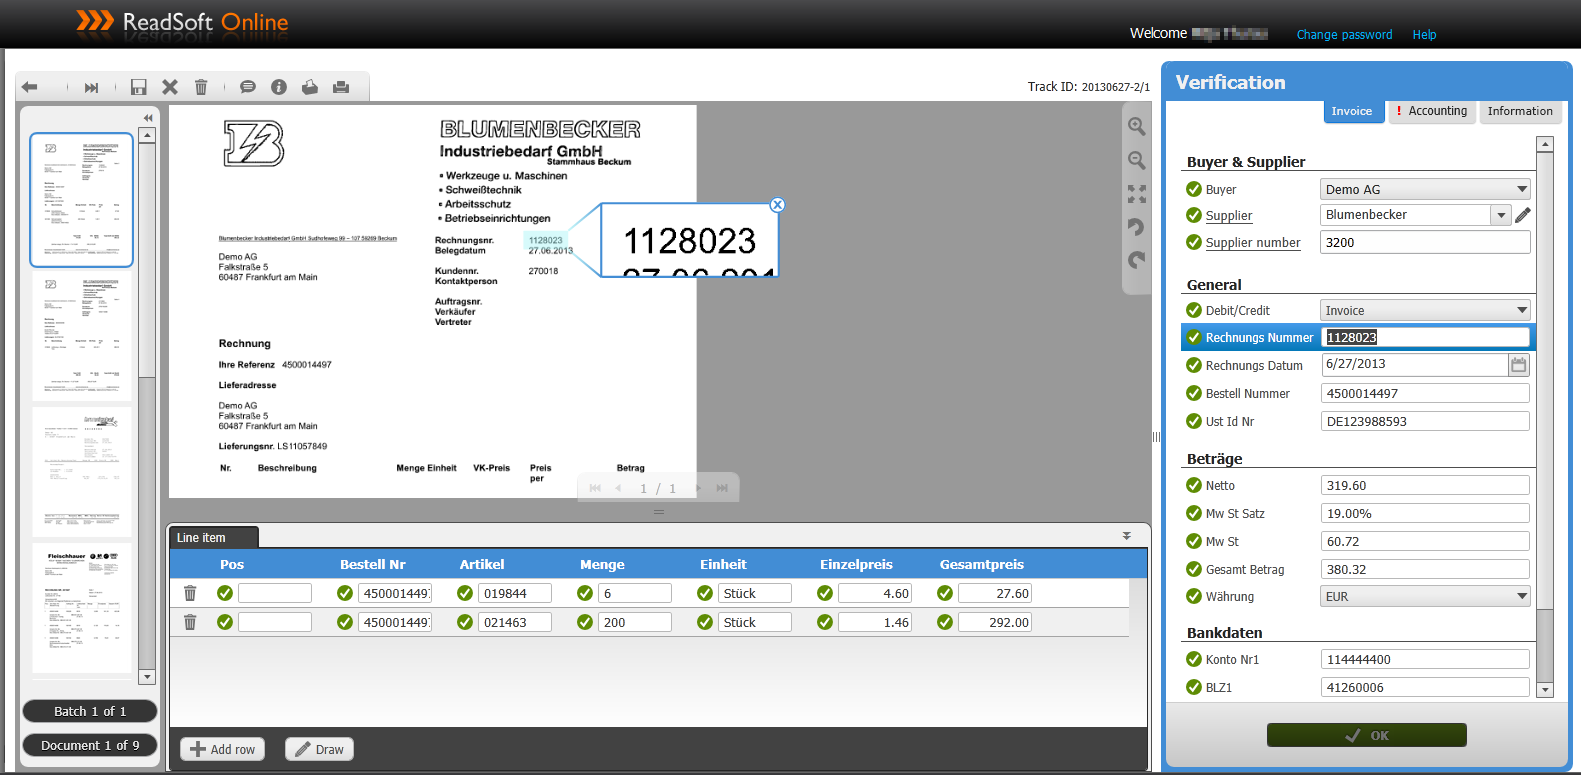
Task: Skip to next document icon
Action: [x=92, y=87]
